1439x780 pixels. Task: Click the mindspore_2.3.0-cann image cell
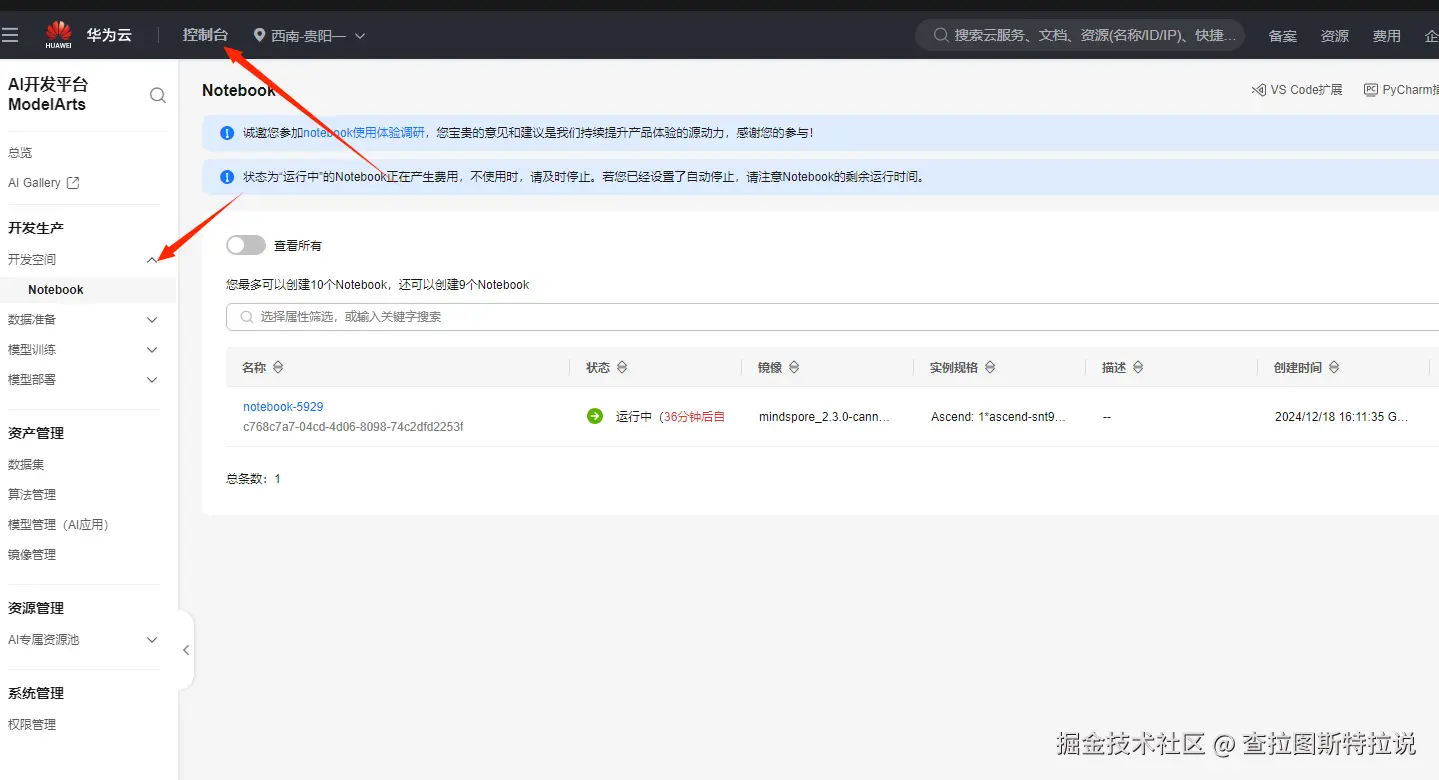click(824, 417)
